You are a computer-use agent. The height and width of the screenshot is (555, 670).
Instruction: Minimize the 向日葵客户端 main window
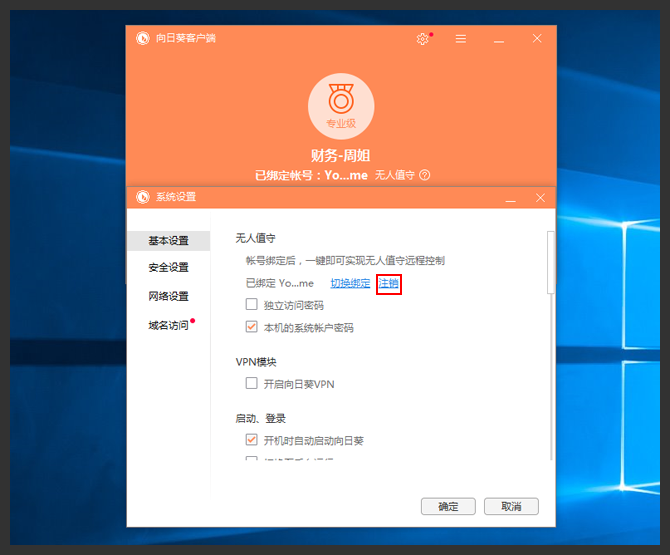(499, 39)
